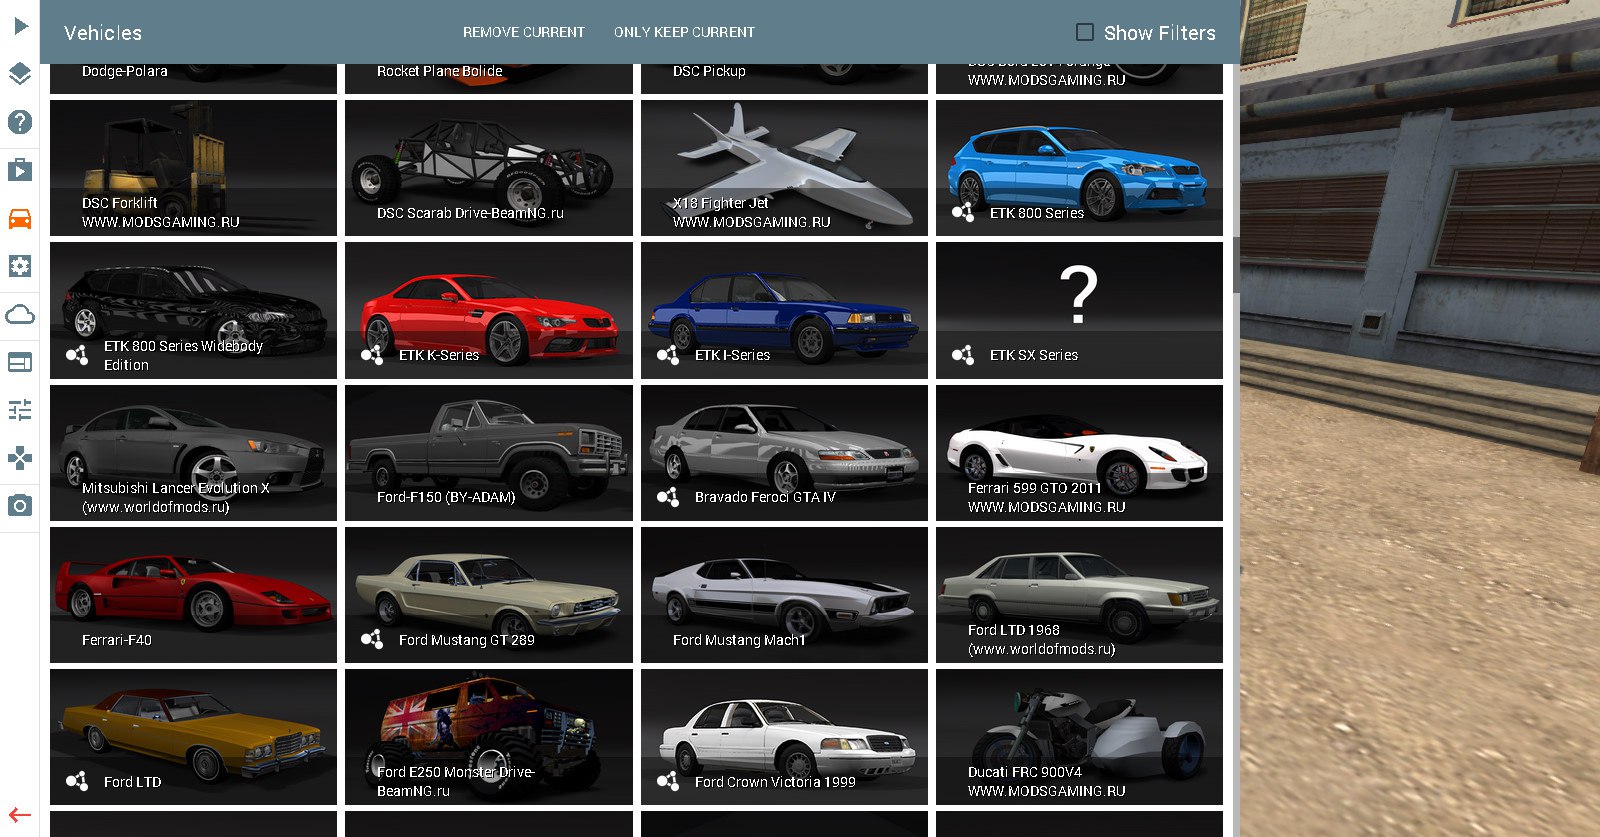Click configurations icon on Ford LTD
The image size is (1600, 837).
coord(77,781)
